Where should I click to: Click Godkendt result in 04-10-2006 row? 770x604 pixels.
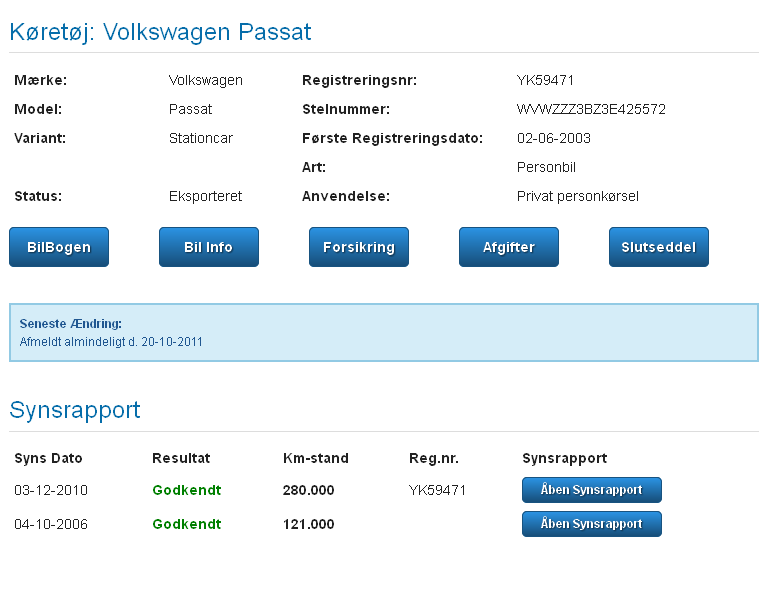[x=187, y=524]
